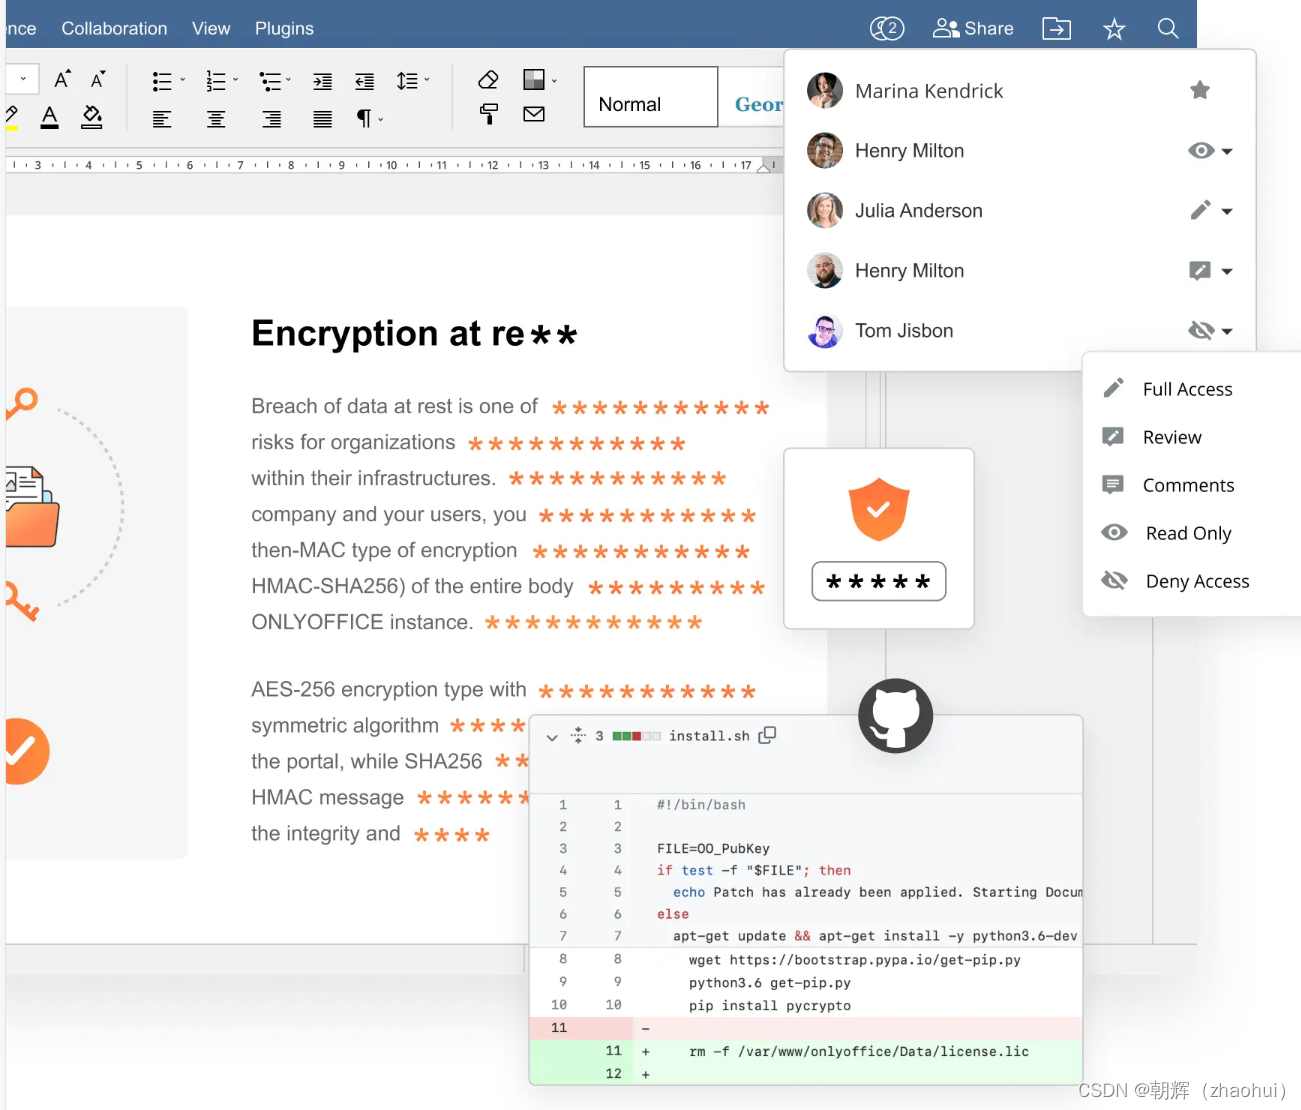Click the Line Spacing icon
Image resolution: width=1301 pixels, height=1110 pixels.
click(407, 81)
